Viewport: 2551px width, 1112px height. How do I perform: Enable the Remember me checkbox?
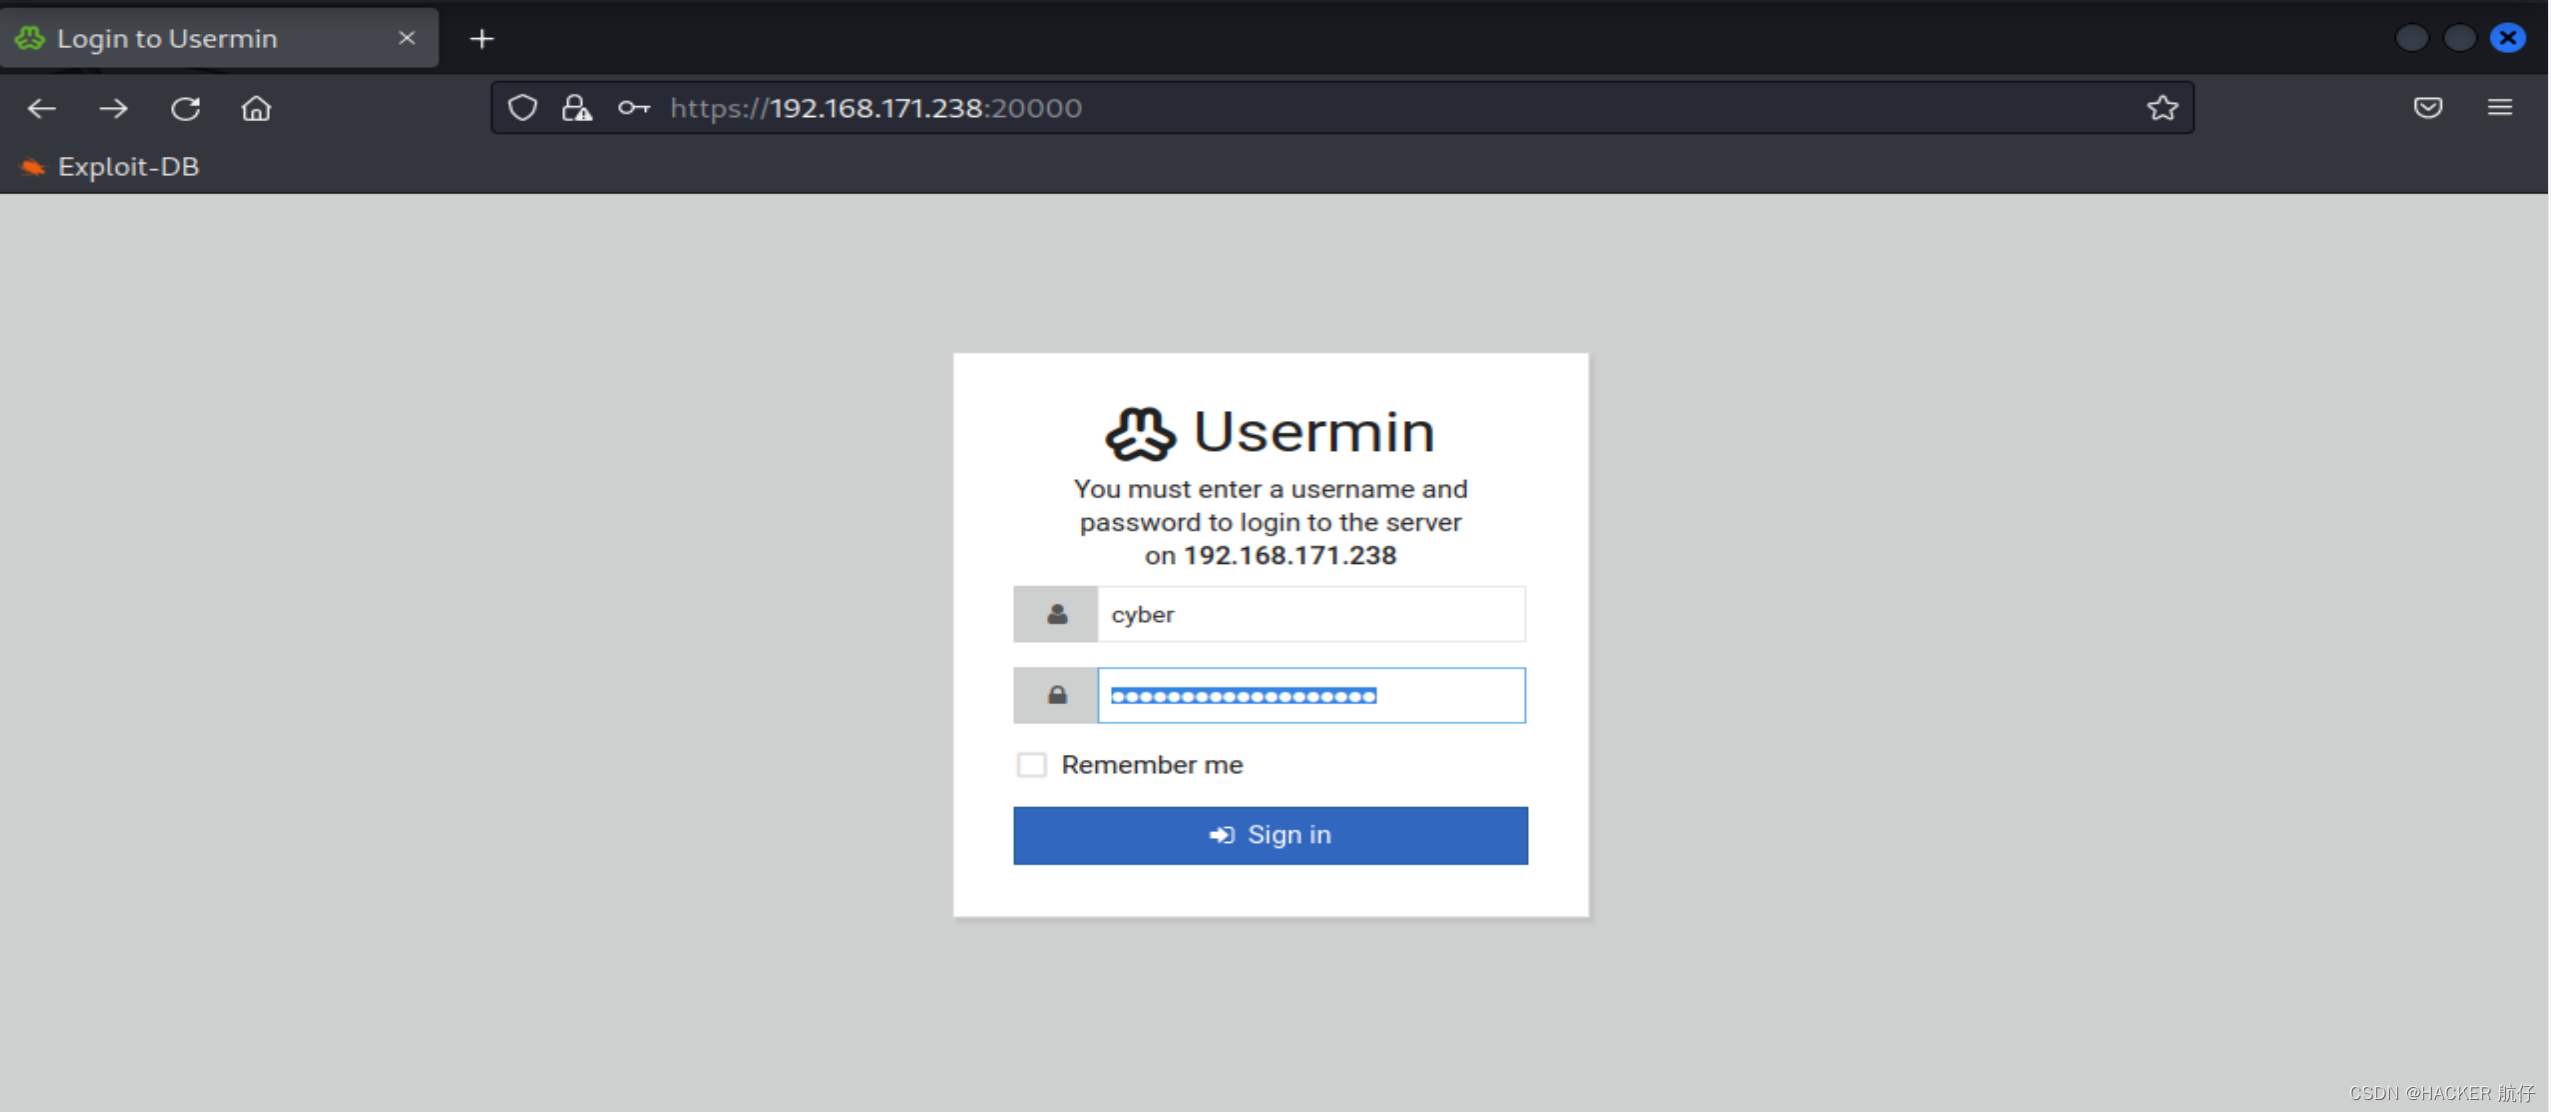click(1031, 765)
